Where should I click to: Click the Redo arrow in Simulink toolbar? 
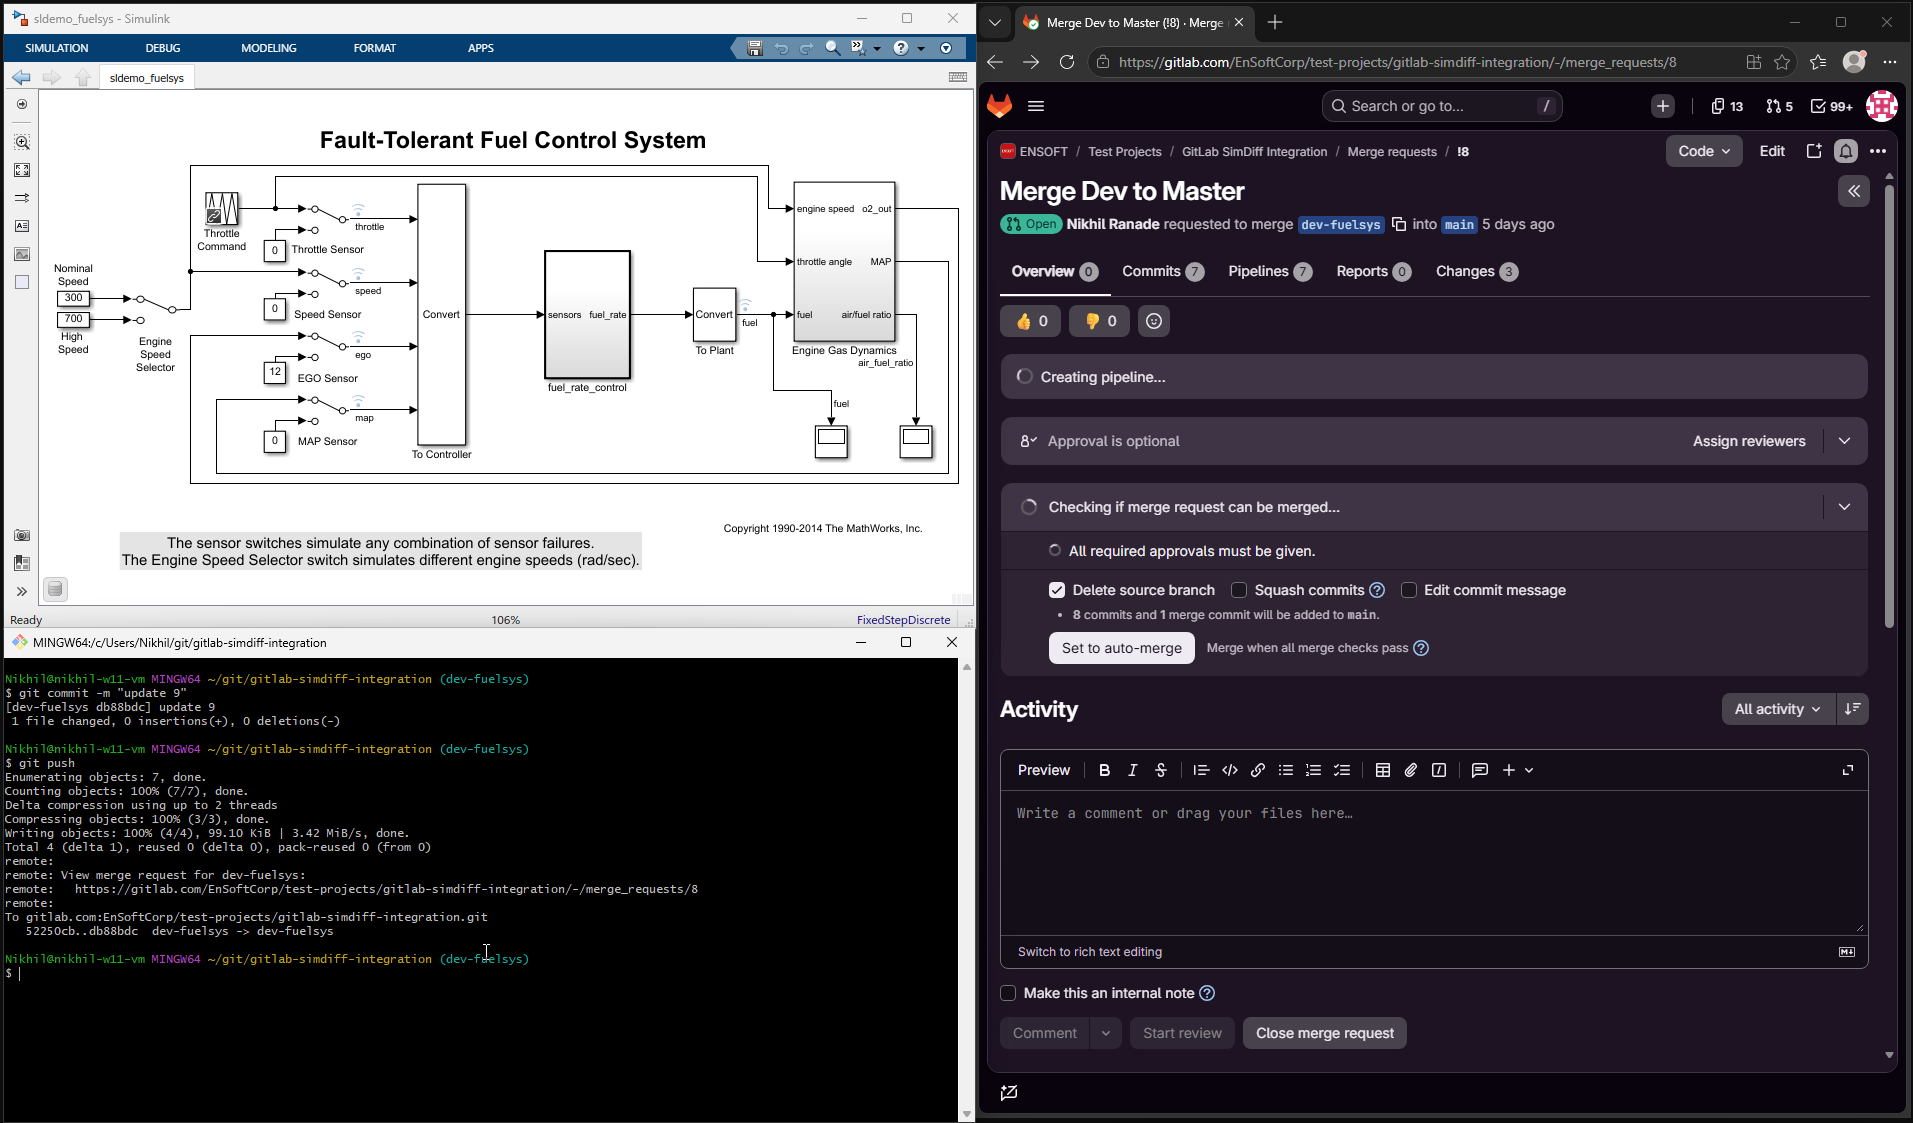tap(806, 48)
